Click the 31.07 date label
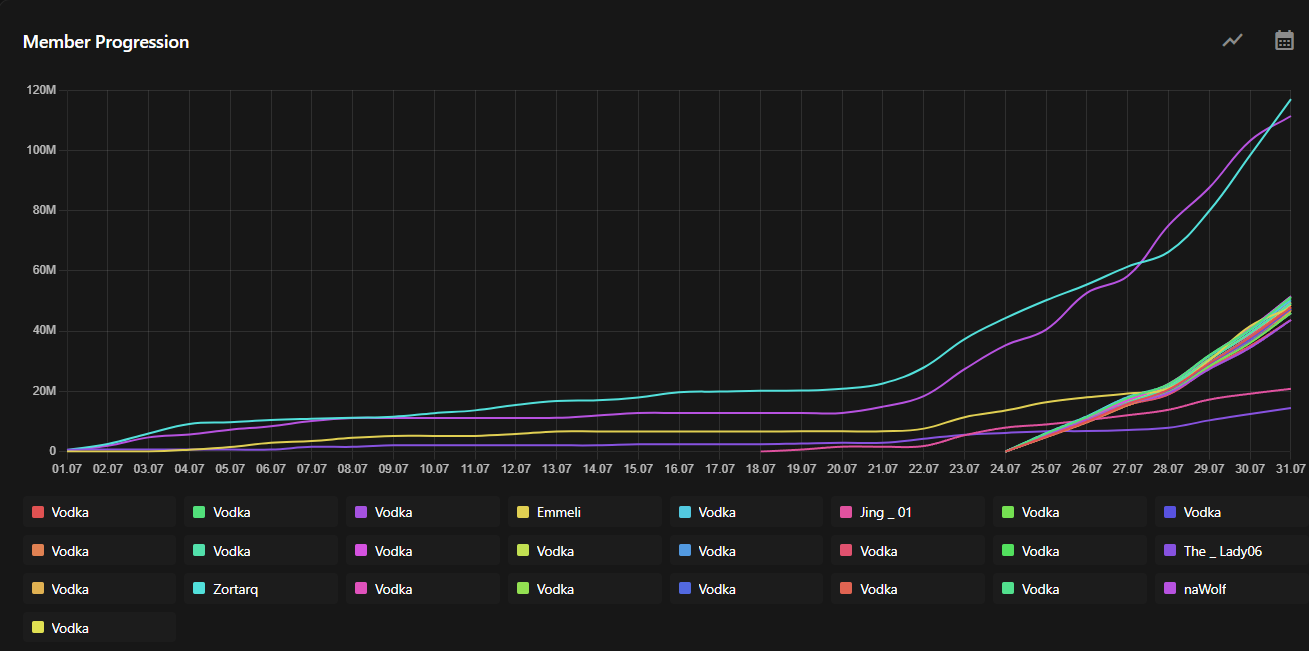Screen dimensions: 1309x651 coord(1290,468)
